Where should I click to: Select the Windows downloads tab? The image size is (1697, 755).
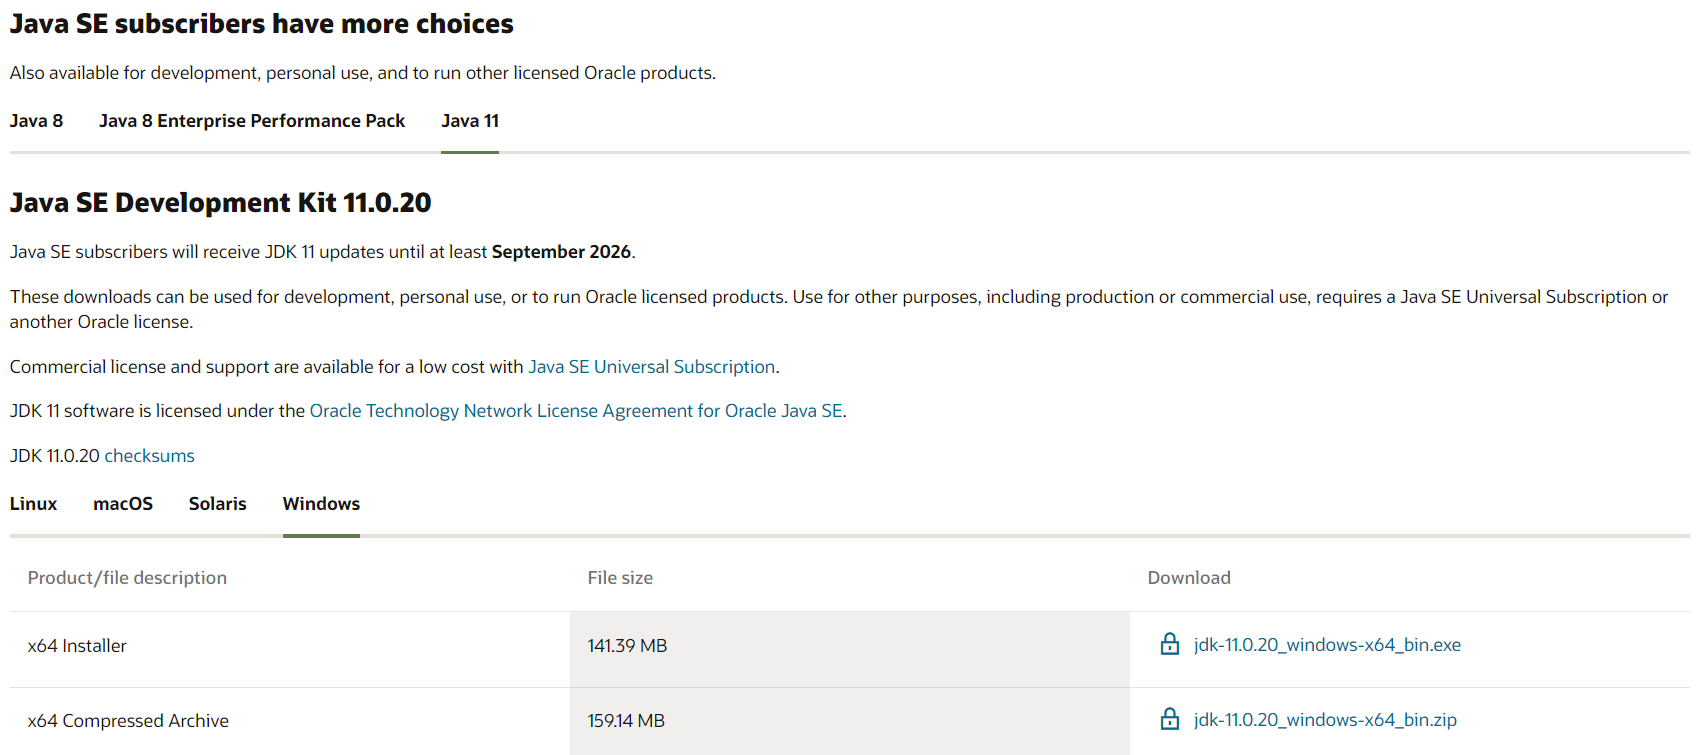click(x=321, y=504)
